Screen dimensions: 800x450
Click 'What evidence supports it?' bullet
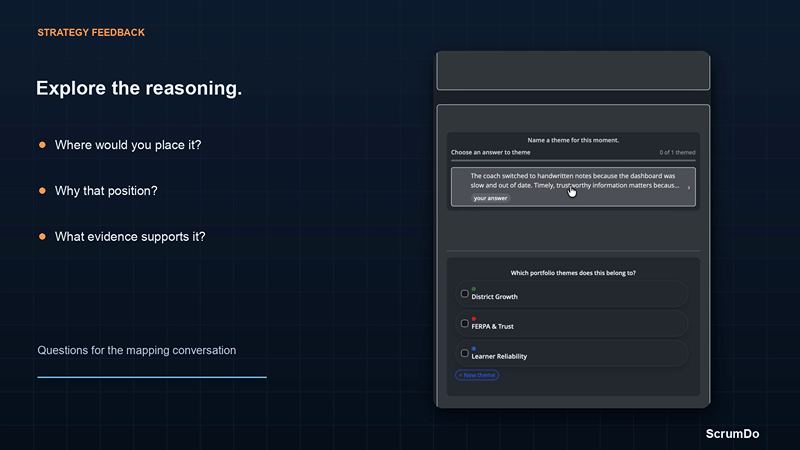pos(130,237)
